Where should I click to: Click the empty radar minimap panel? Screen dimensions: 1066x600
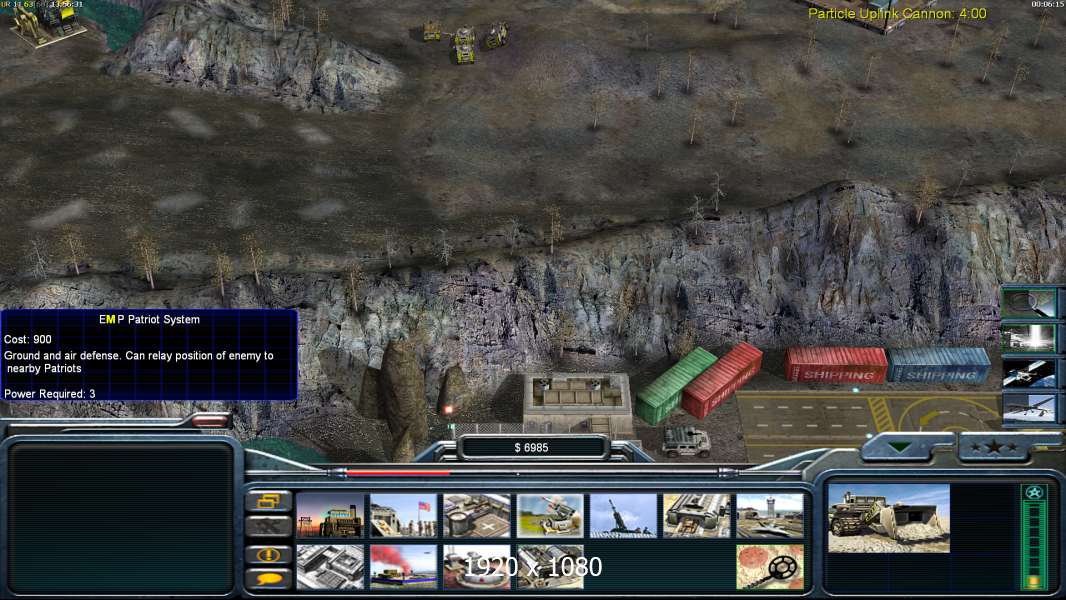pos(121,518)
